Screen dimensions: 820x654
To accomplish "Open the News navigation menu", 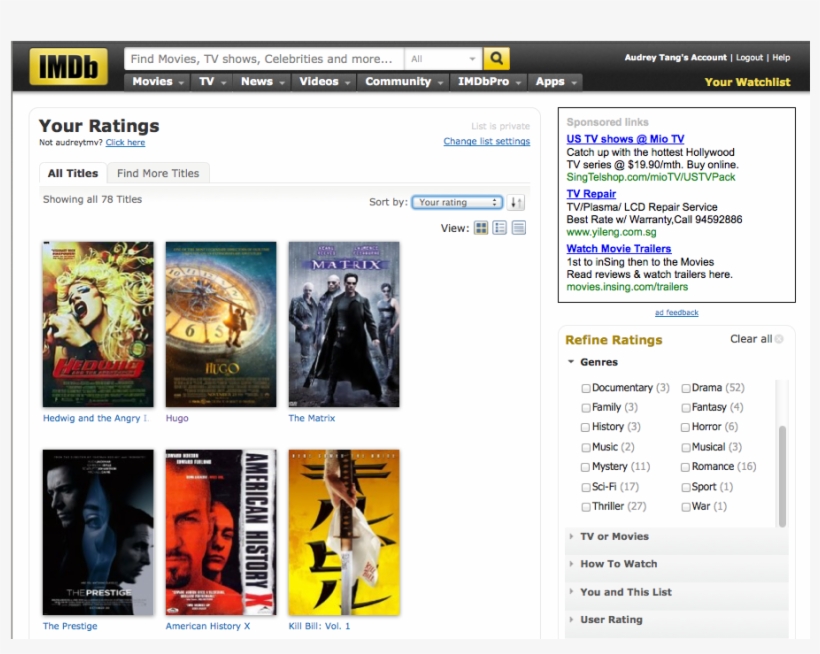I will pyautogui.click(x=262, y=82).
